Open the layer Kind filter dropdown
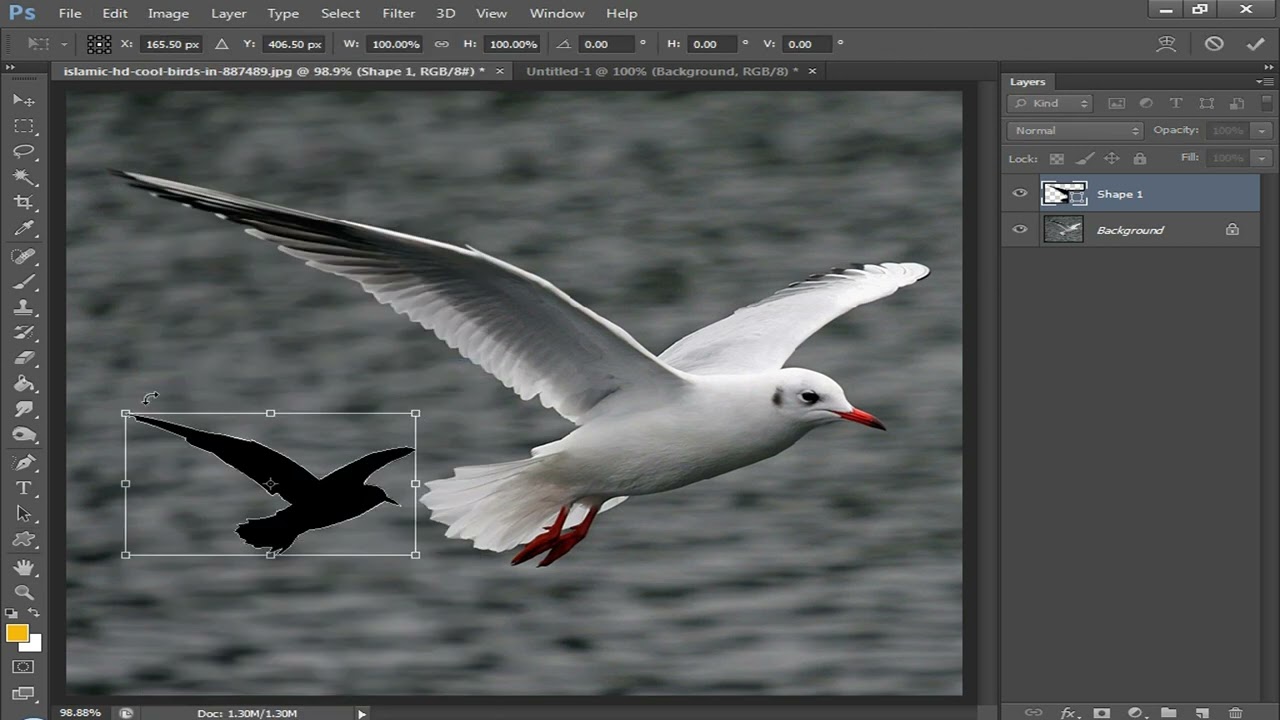The image size is (1280, 720). pos(1050,103)
